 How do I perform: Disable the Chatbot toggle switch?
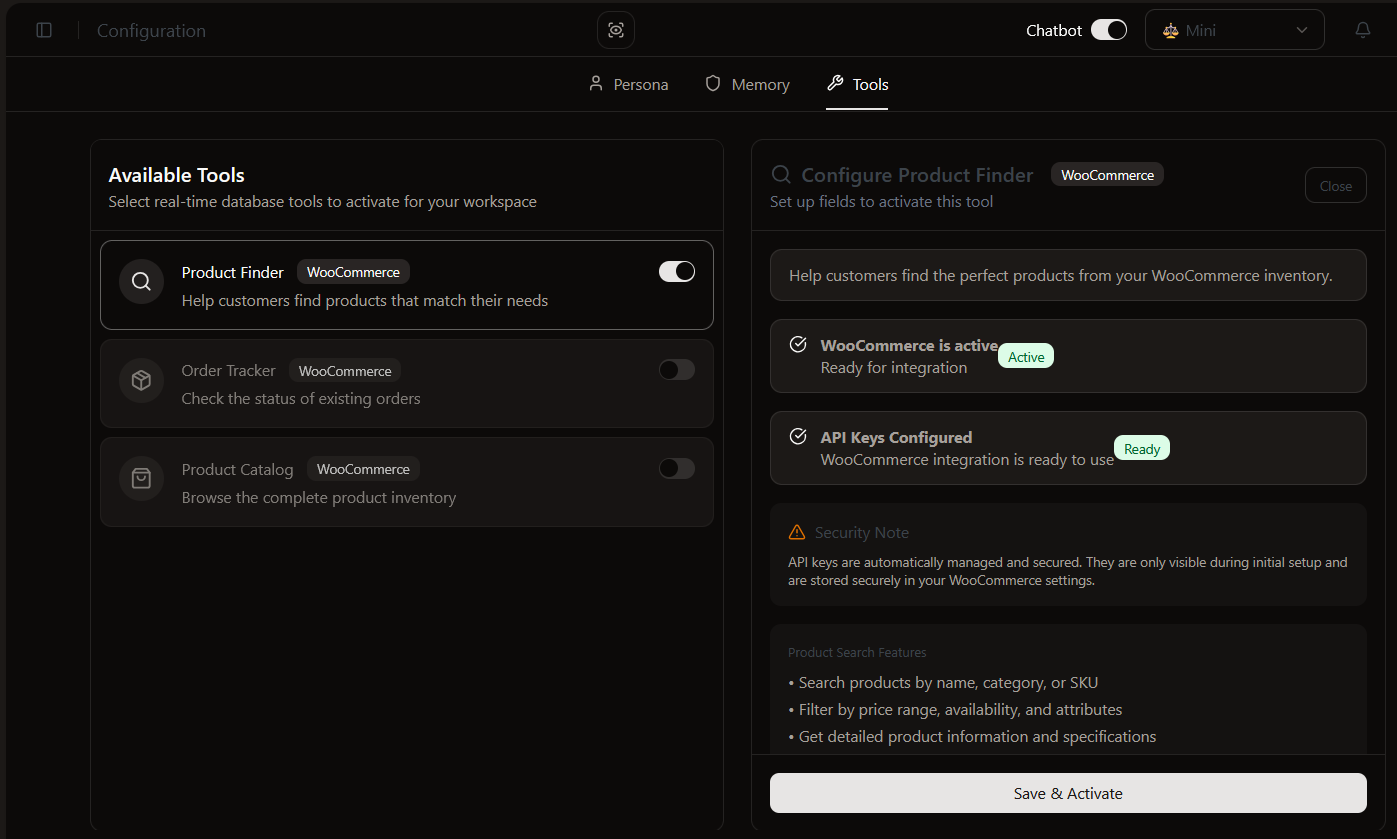(1108, 30)
